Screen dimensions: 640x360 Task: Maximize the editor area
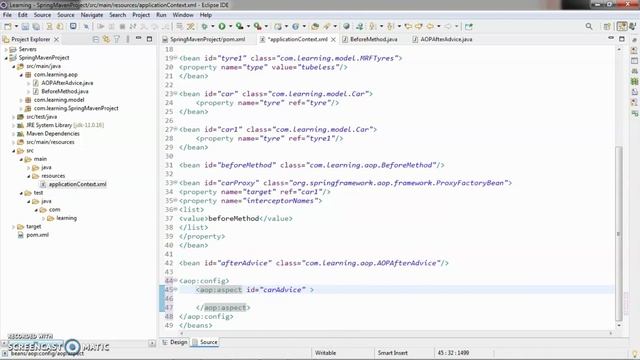click(622, 39)
